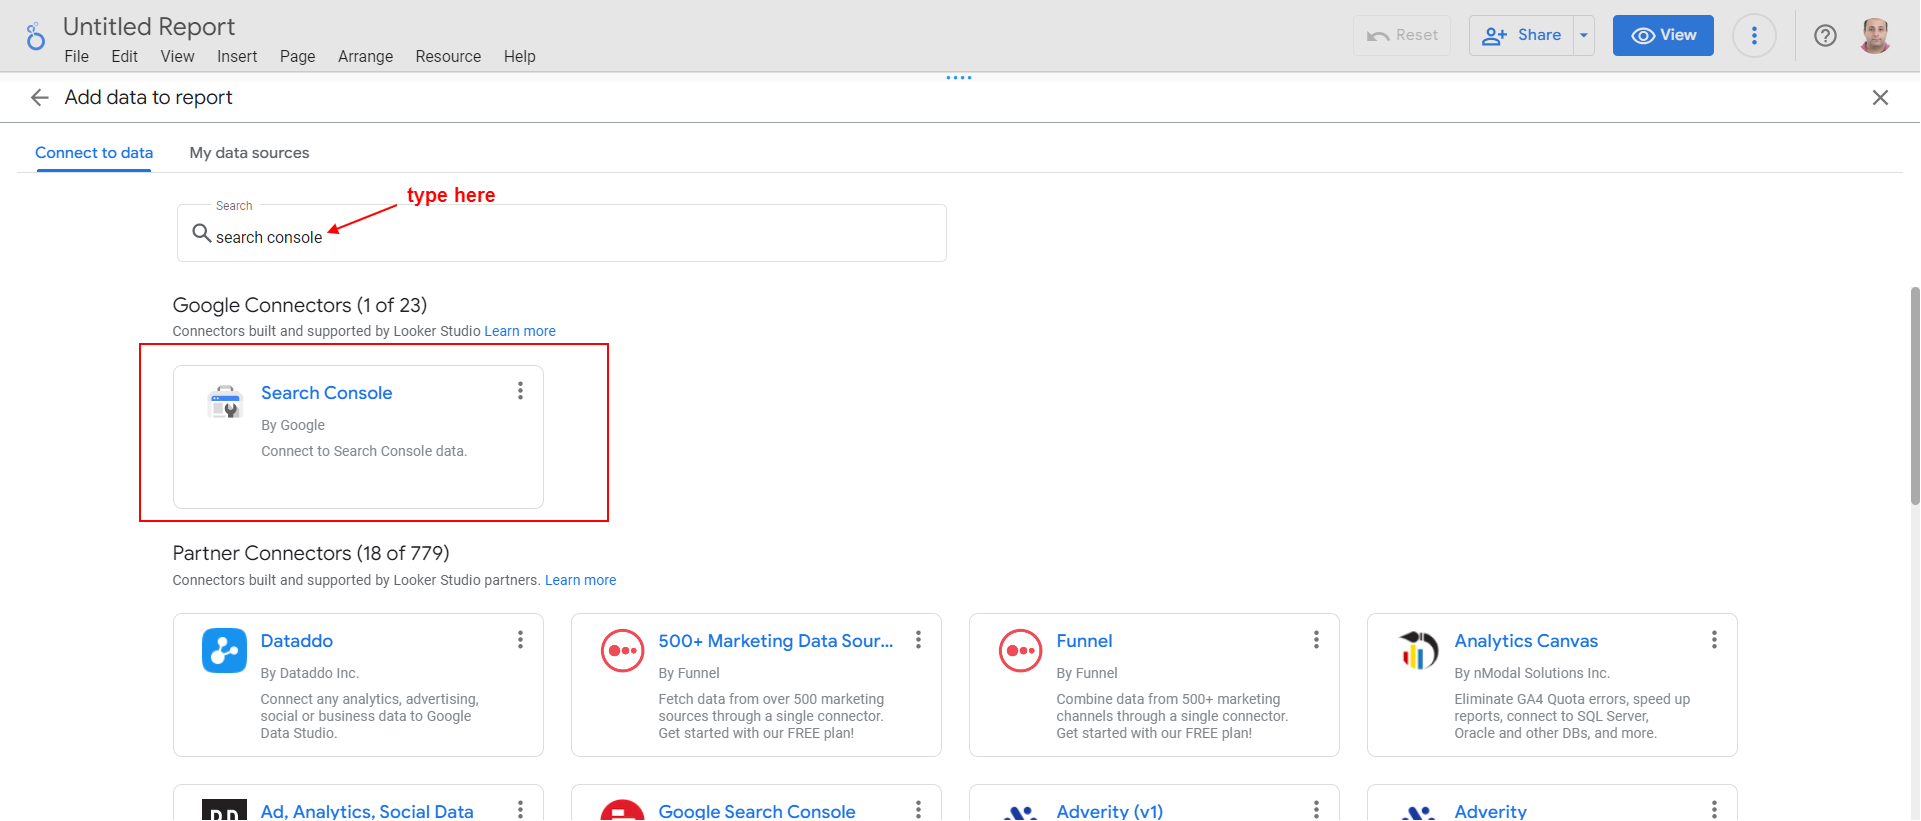Open the three-dot more options button in header

[1754, 36]
